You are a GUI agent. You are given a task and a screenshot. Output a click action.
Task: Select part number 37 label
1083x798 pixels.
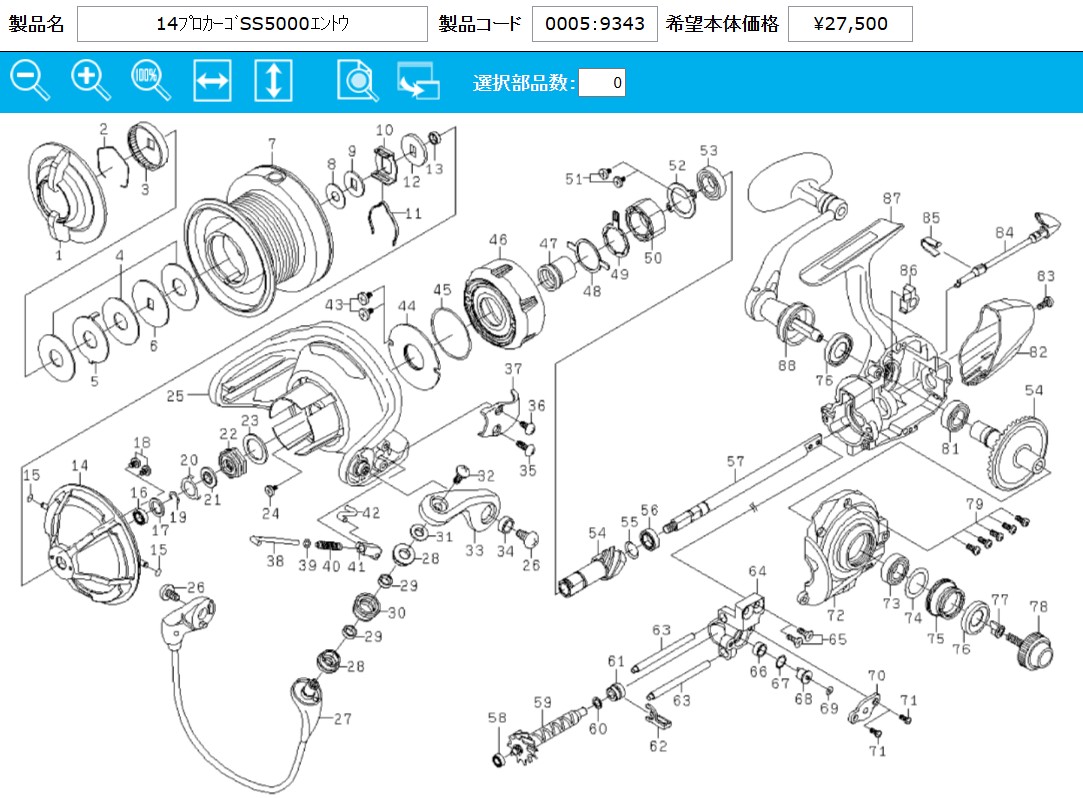[x=513, y=369]
